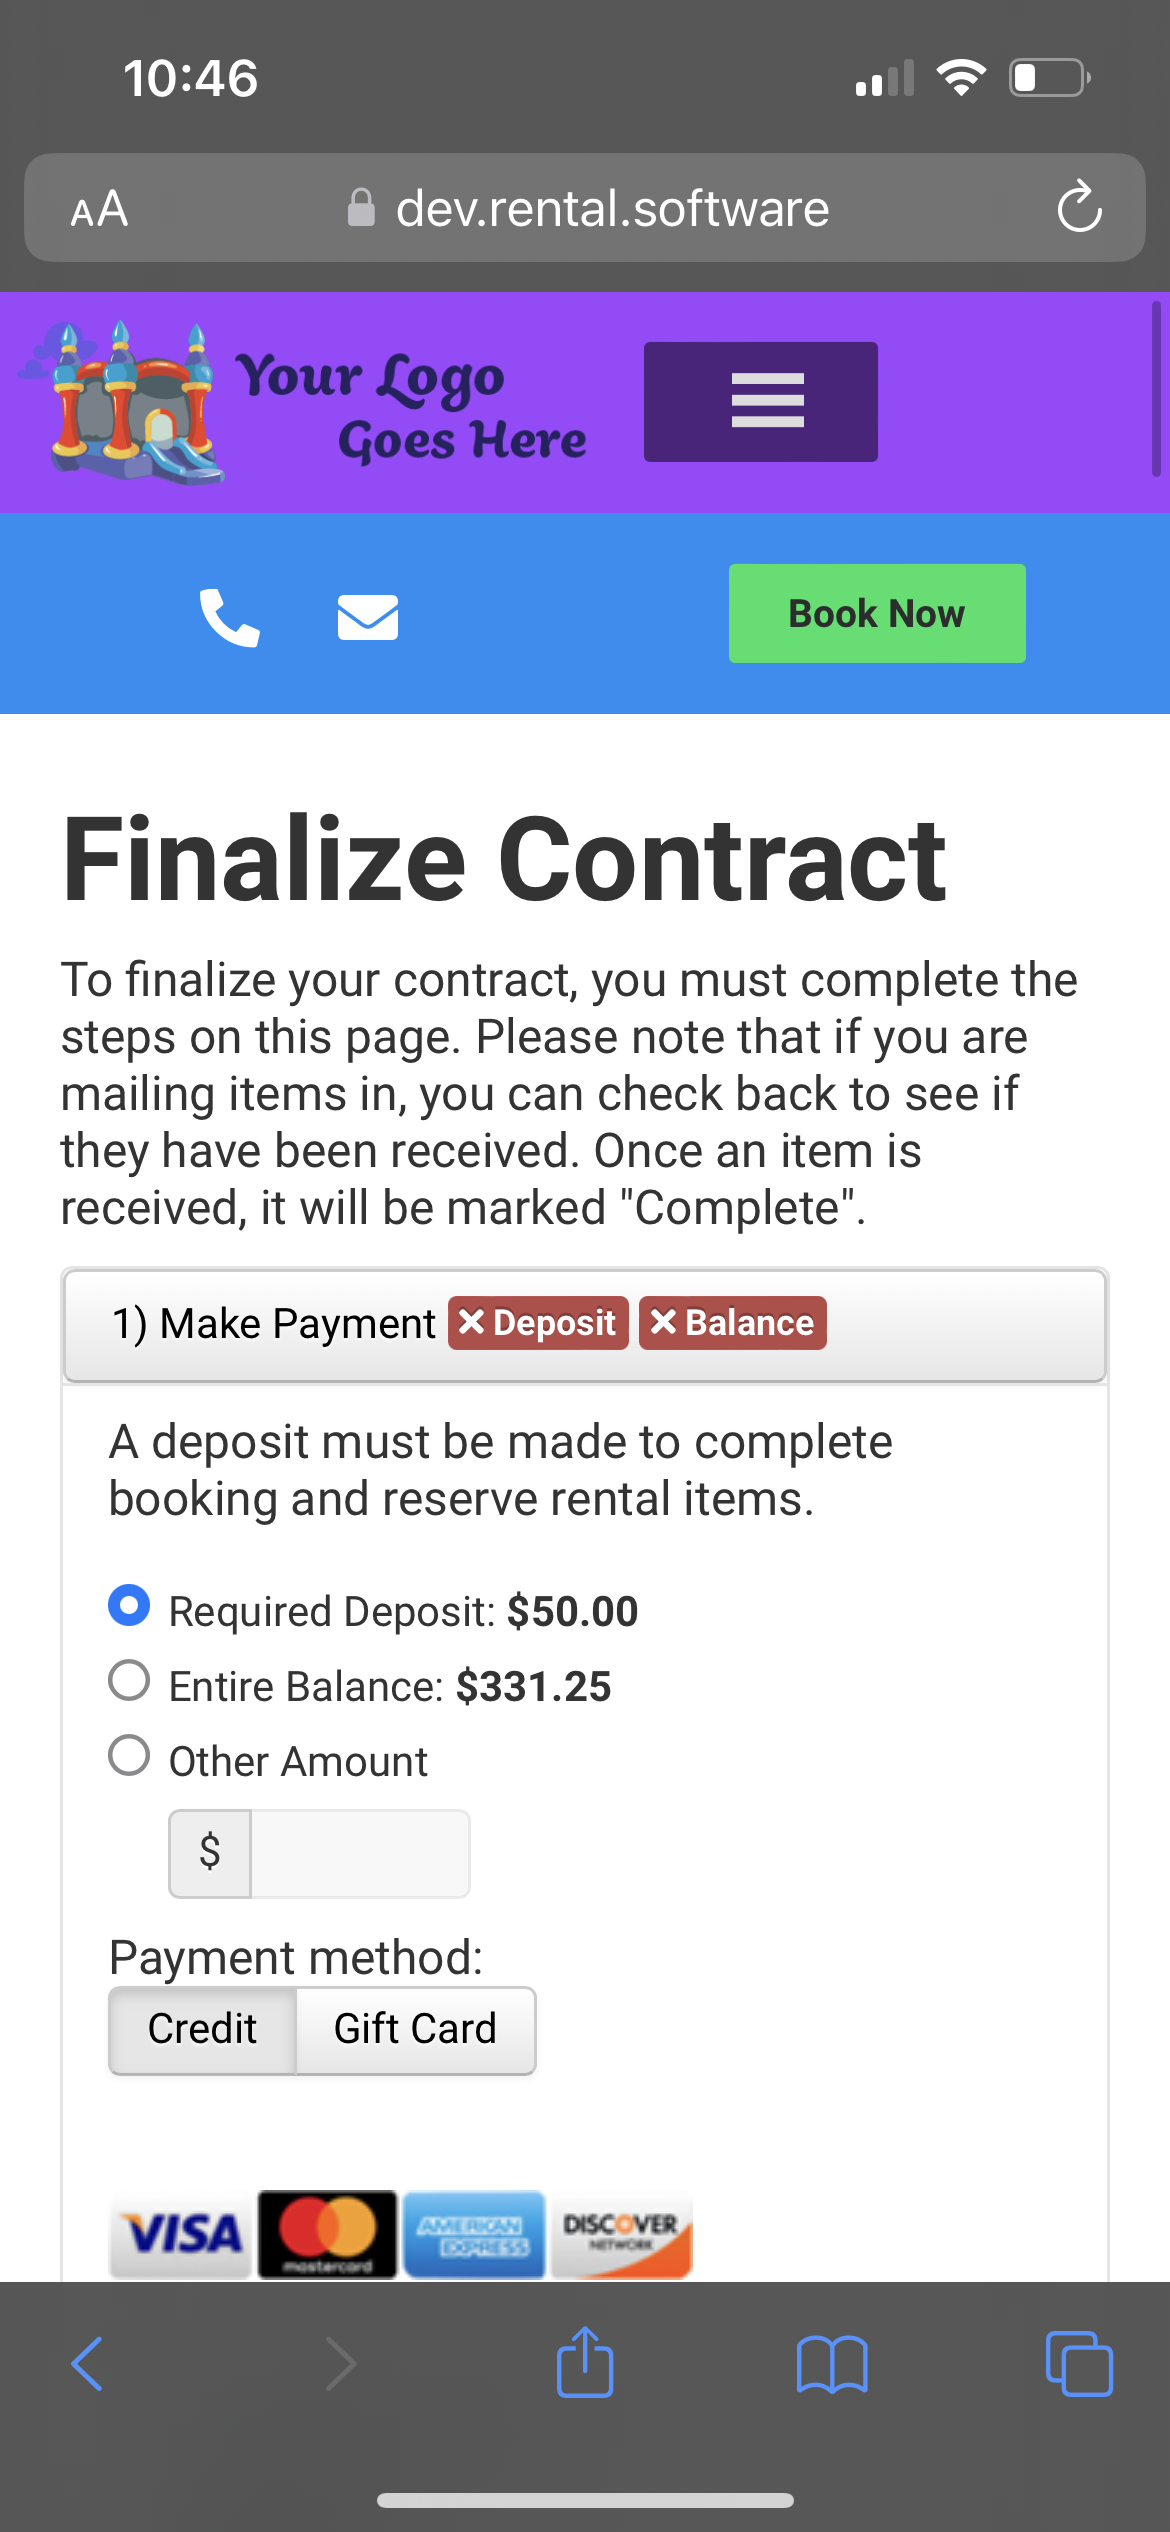Select the Required Deposit $50.00 option
The width and height of the screenshot is (1170, 2532).
pyautogui.click(x=130, y=1605)
